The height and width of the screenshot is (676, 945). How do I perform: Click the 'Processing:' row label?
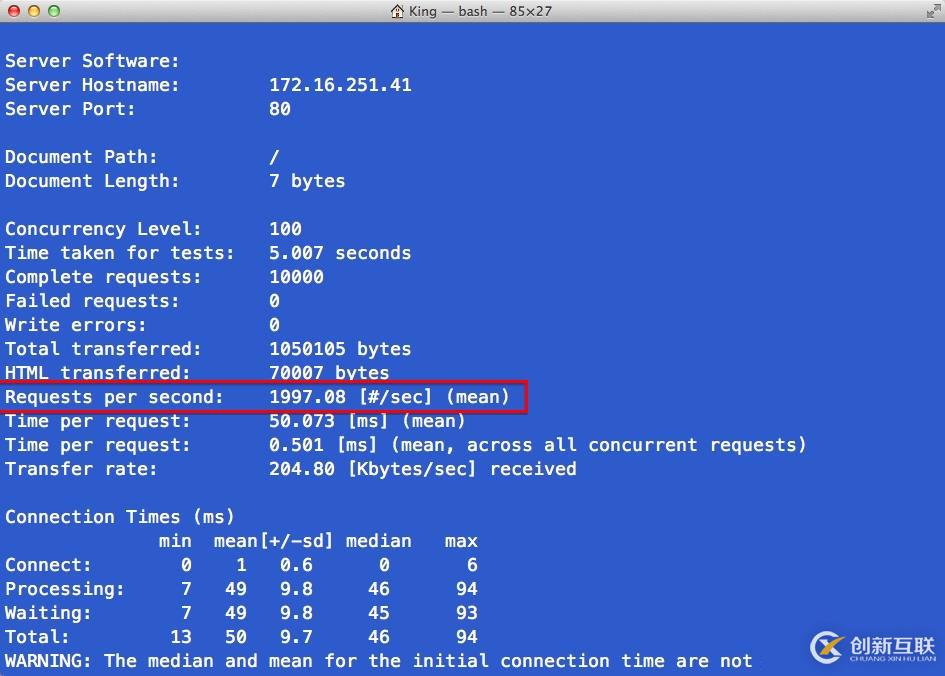[x=64, y=589]
